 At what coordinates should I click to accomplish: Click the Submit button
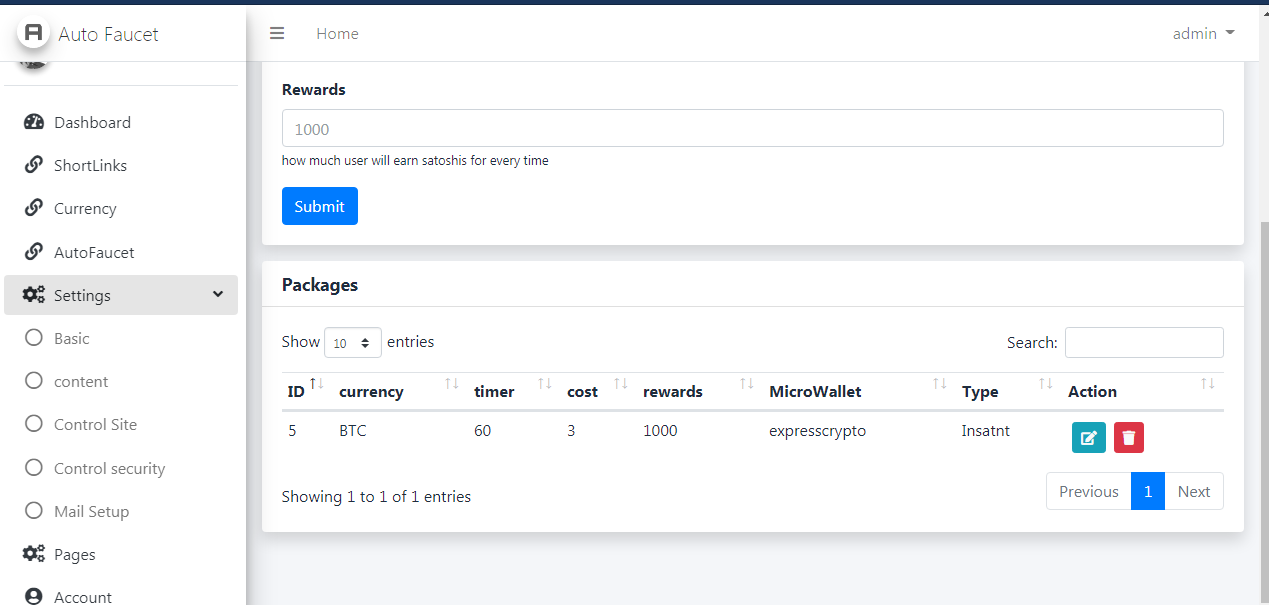[319, 206]
